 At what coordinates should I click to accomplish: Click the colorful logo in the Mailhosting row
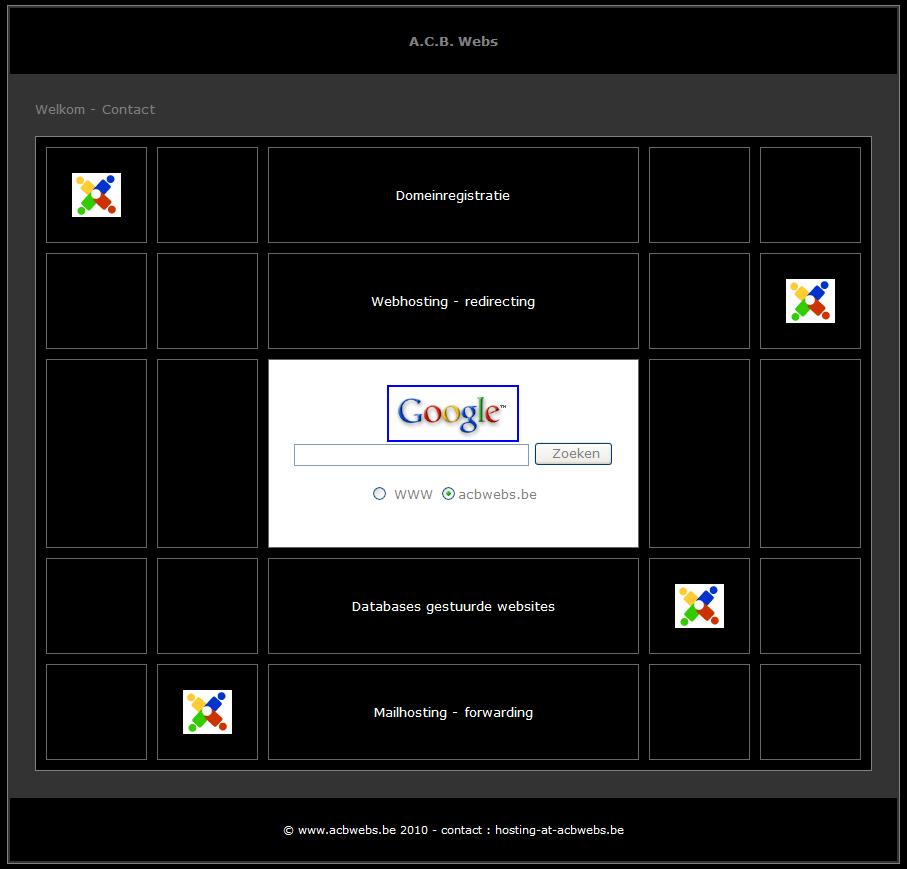(x=207, y=712)
